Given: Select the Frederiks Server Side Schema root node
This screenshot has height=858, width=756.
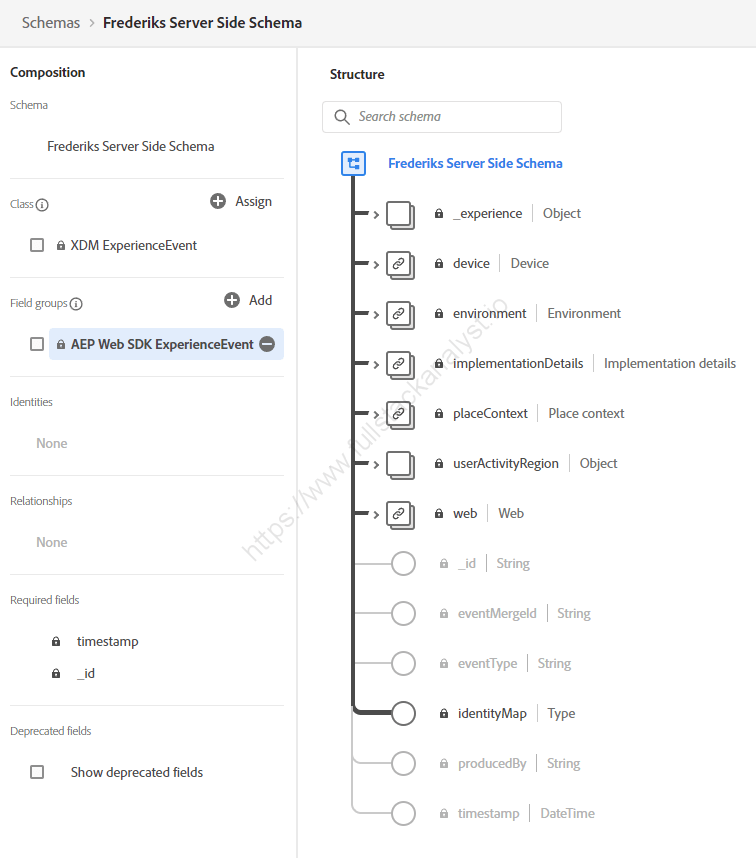Looking at the screenshot, I should click(475, 162).
